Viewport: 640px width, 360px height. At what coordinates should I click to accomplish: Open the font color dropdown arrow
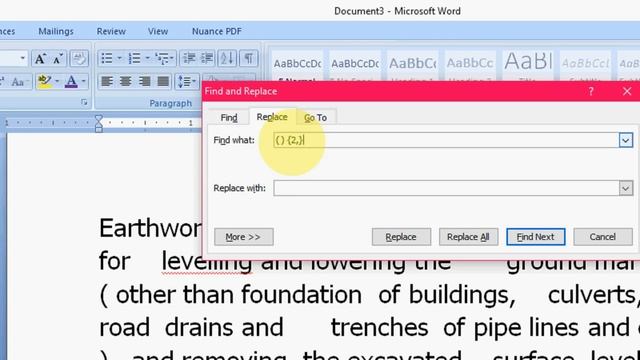pos(83,81)
